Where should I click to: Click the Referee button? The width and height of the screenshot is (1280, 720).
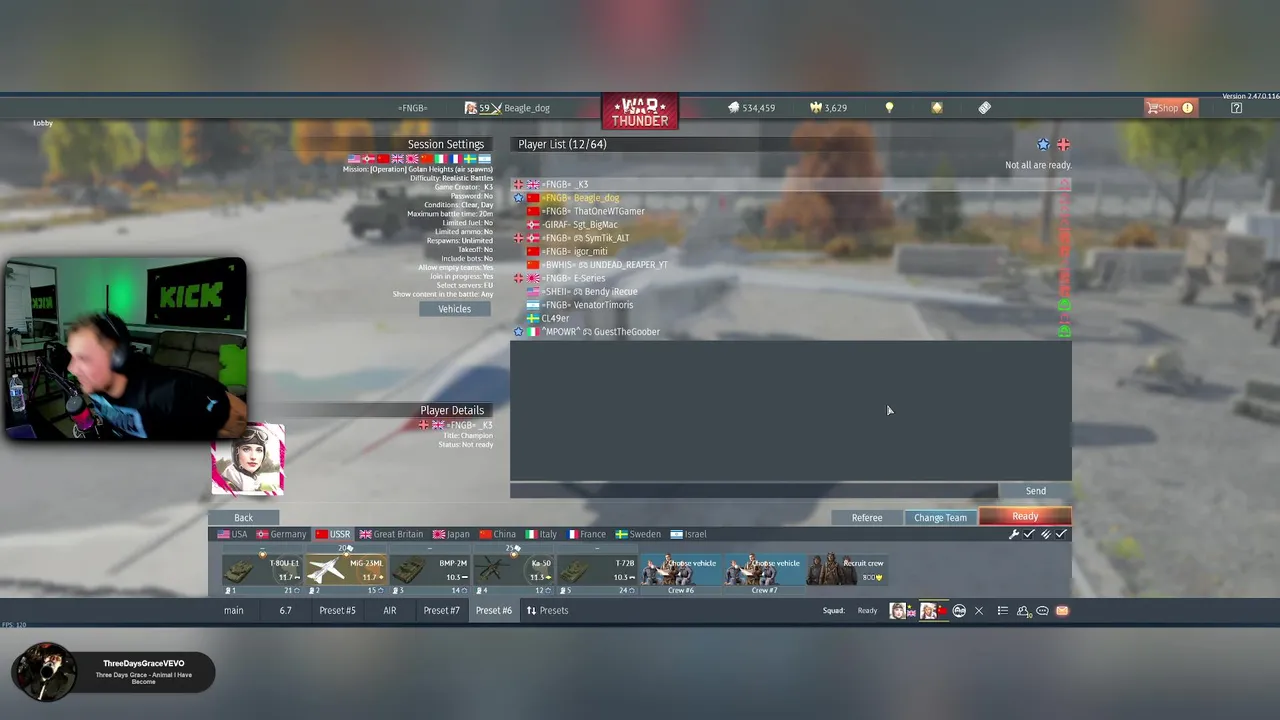[867, 518]
